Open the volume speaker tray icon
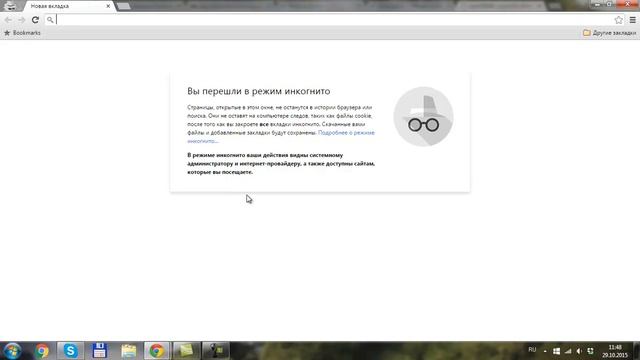Viewport: 640px width, 360px height. click(579, 351)
